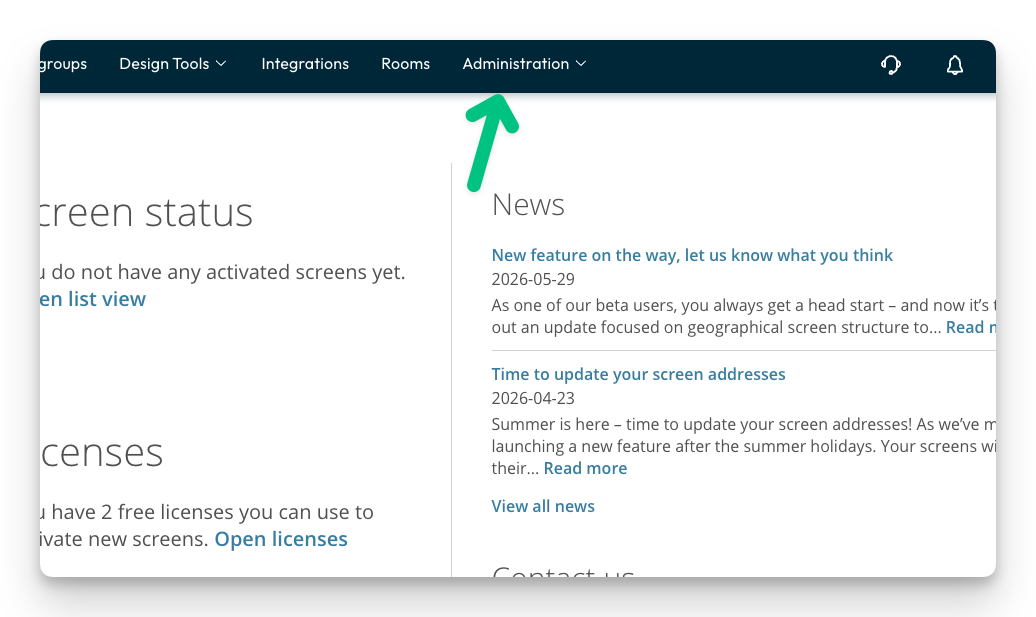This screenshot has height=617, width=1036.
Task: Click the News section heading
Action: pyautogui.click(x=528, y=204)
